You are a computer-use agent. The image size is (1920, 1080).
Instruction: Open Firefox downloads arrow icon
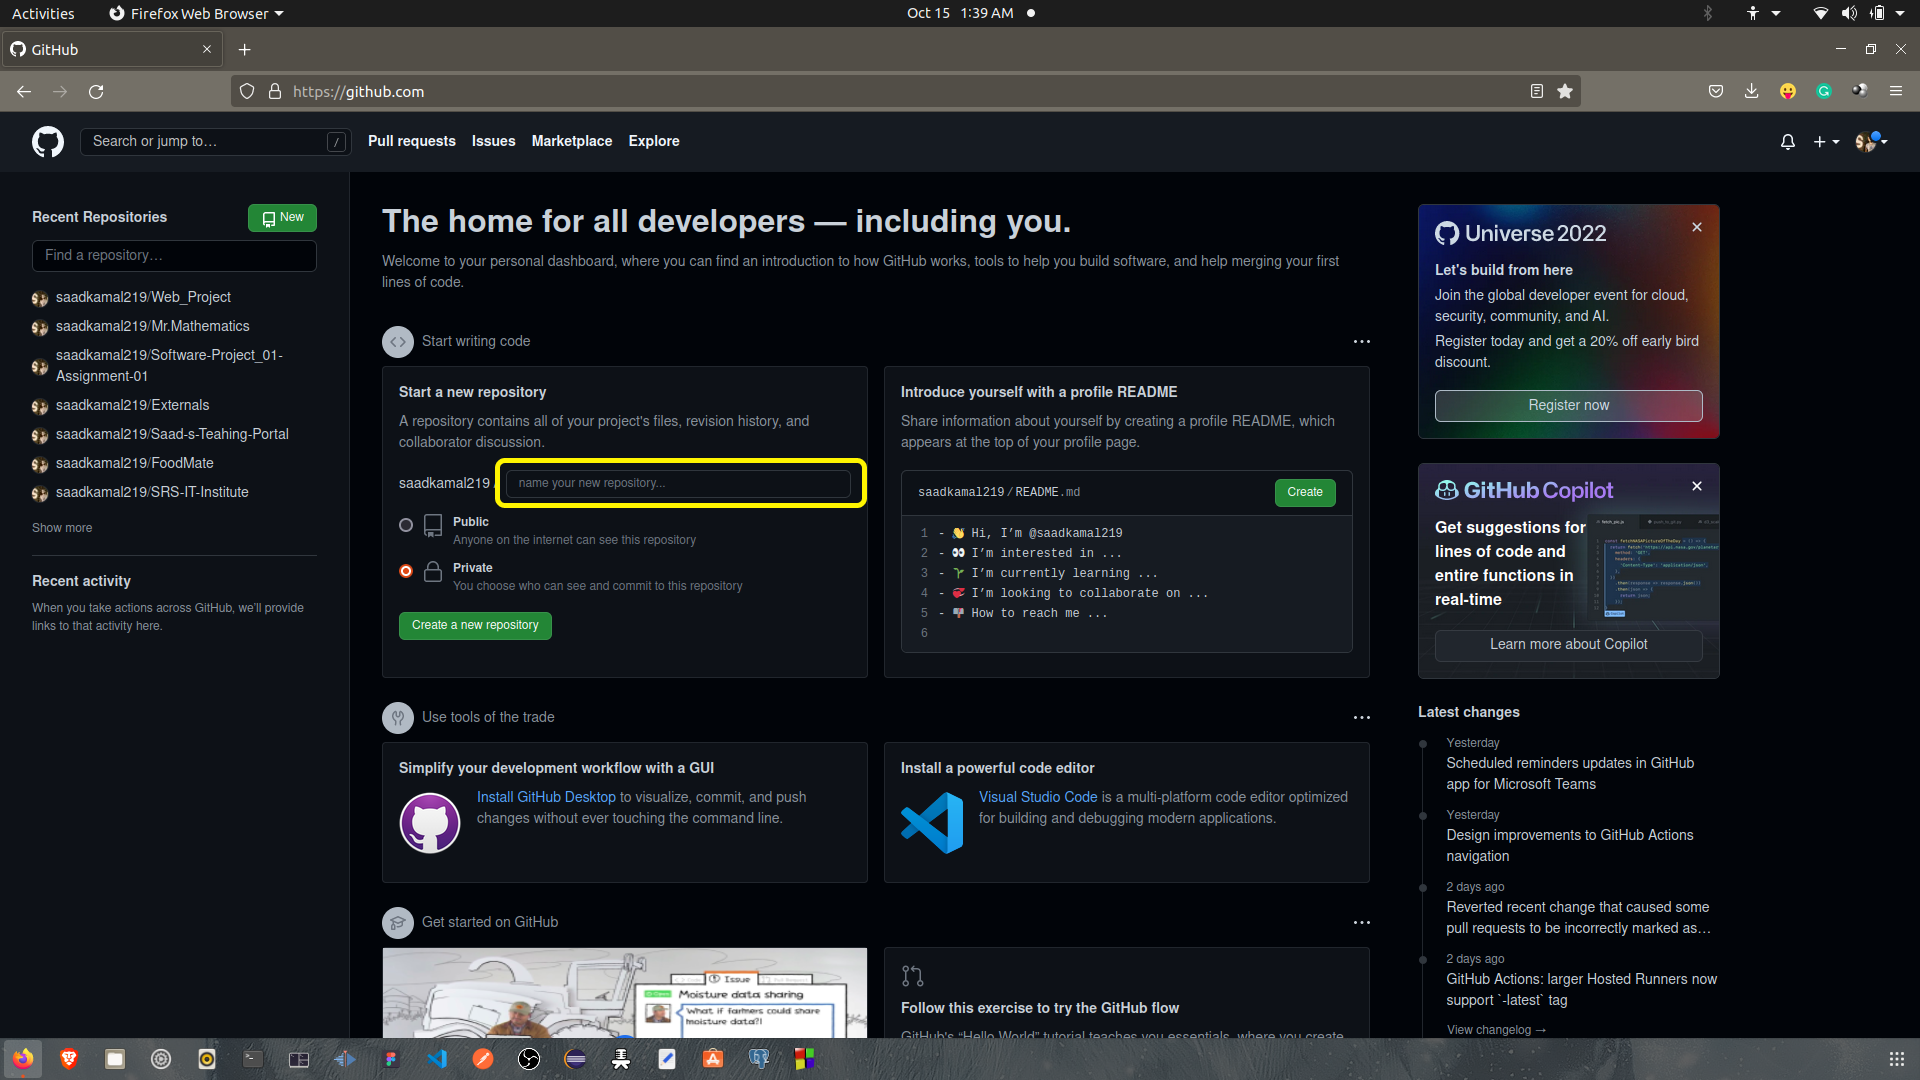point(1751,91)
